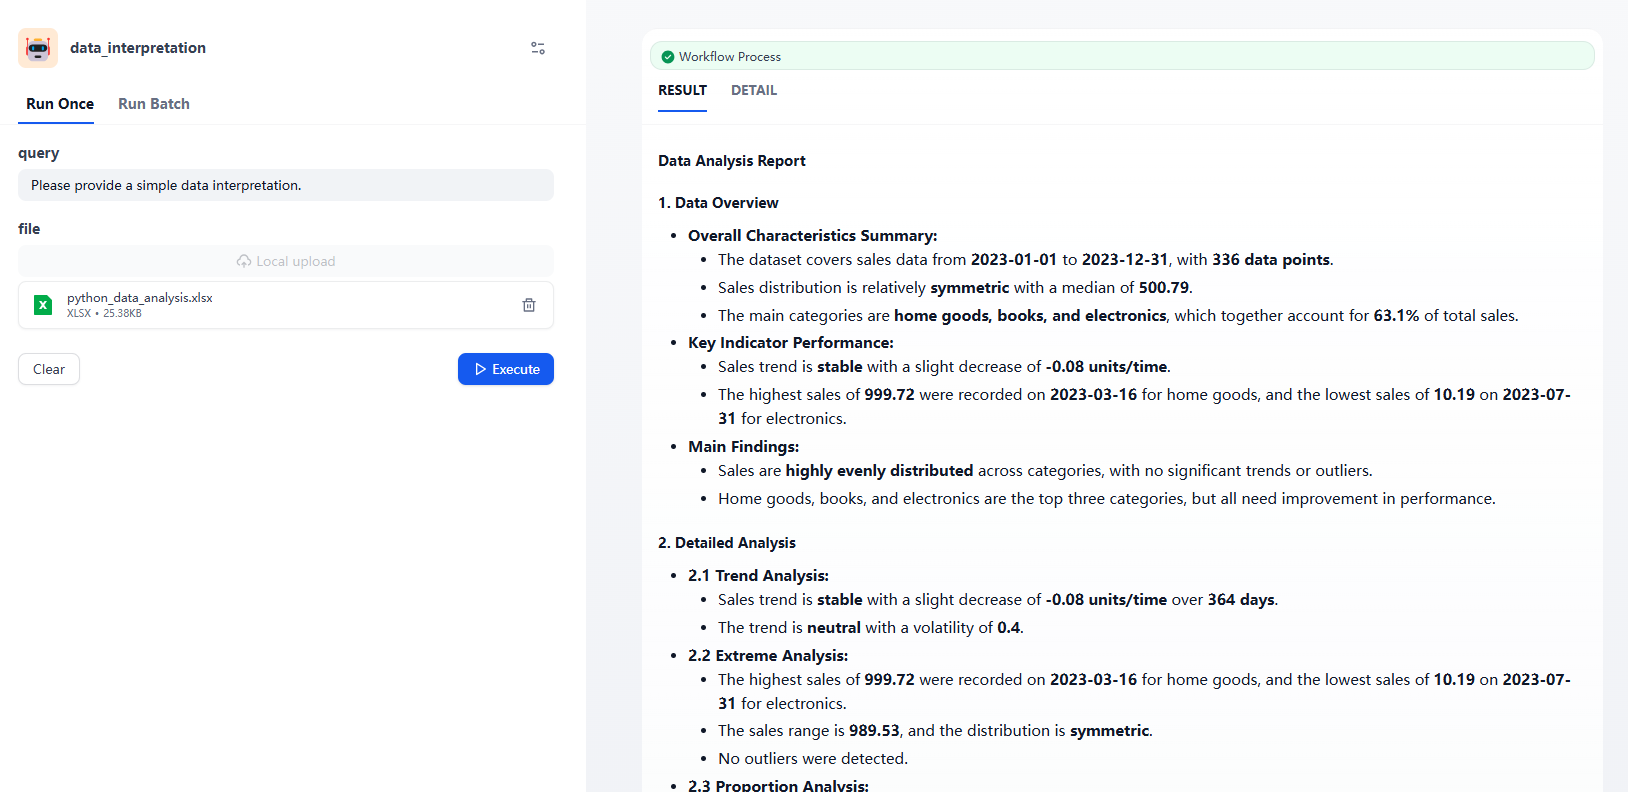Click the data_interpretation robot app icon
This screenshot has height=792, width=1628.
38,48
